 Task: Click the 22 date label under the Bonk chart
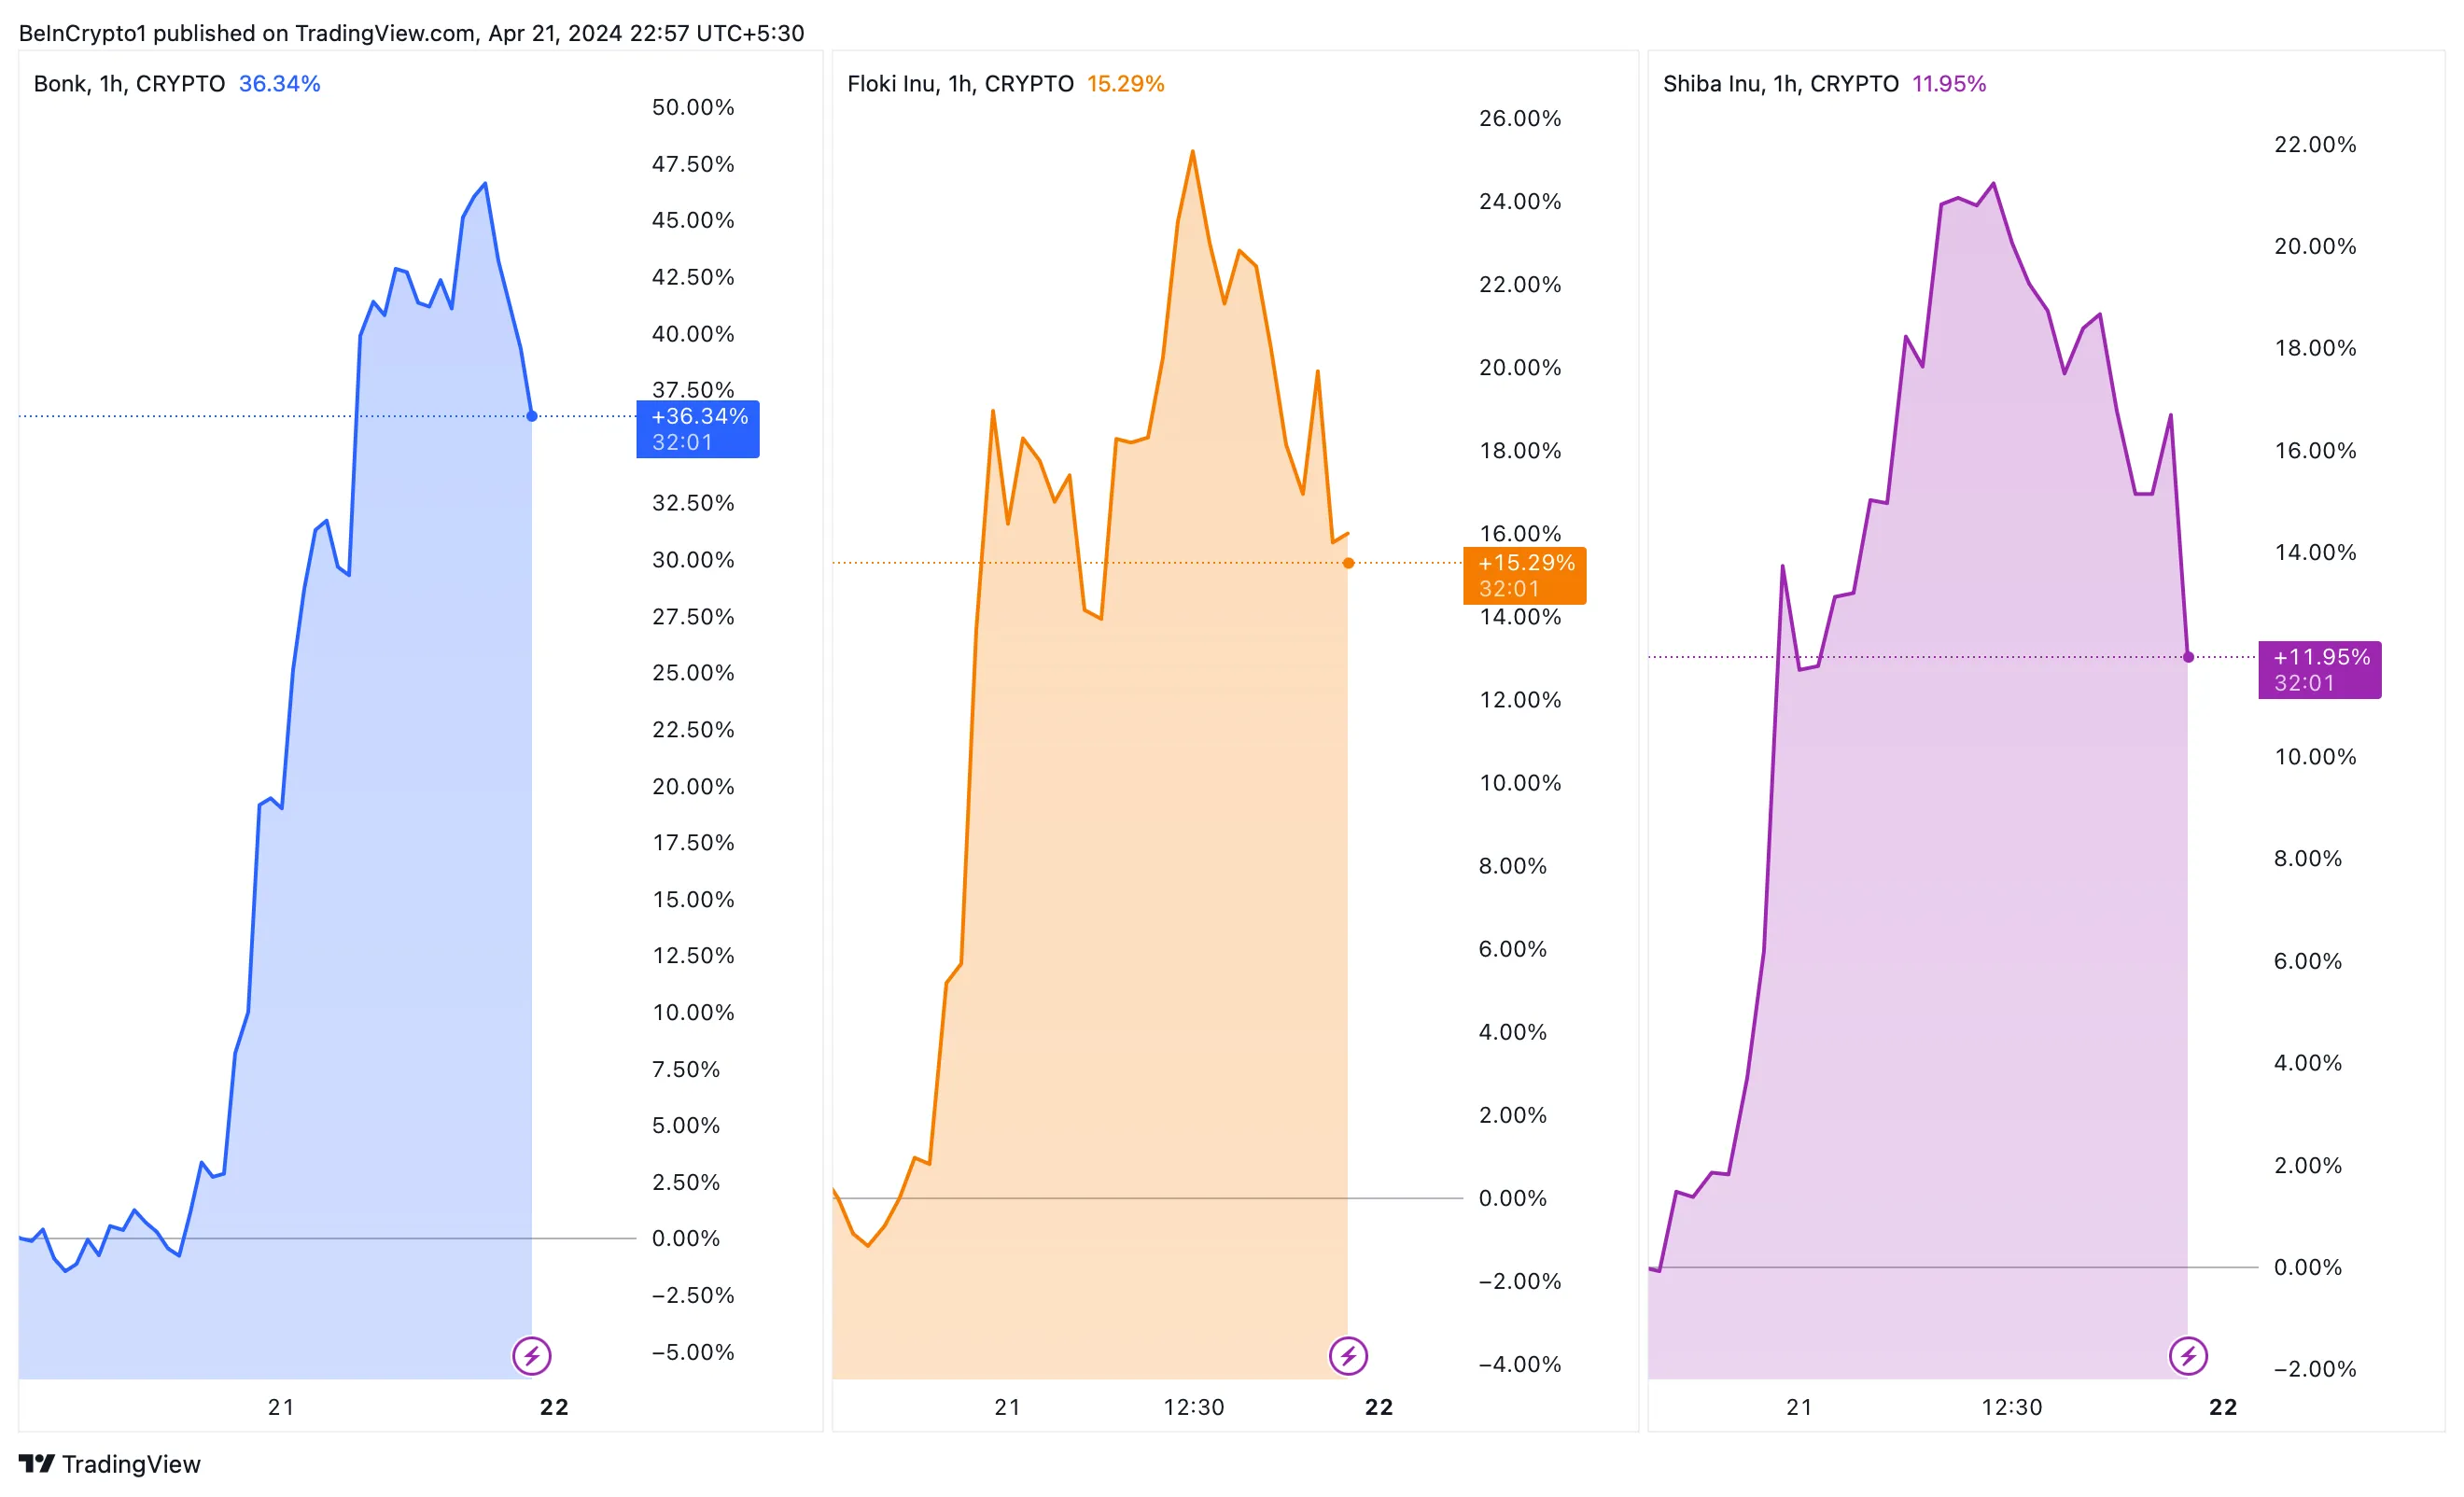click(554, 1407)
